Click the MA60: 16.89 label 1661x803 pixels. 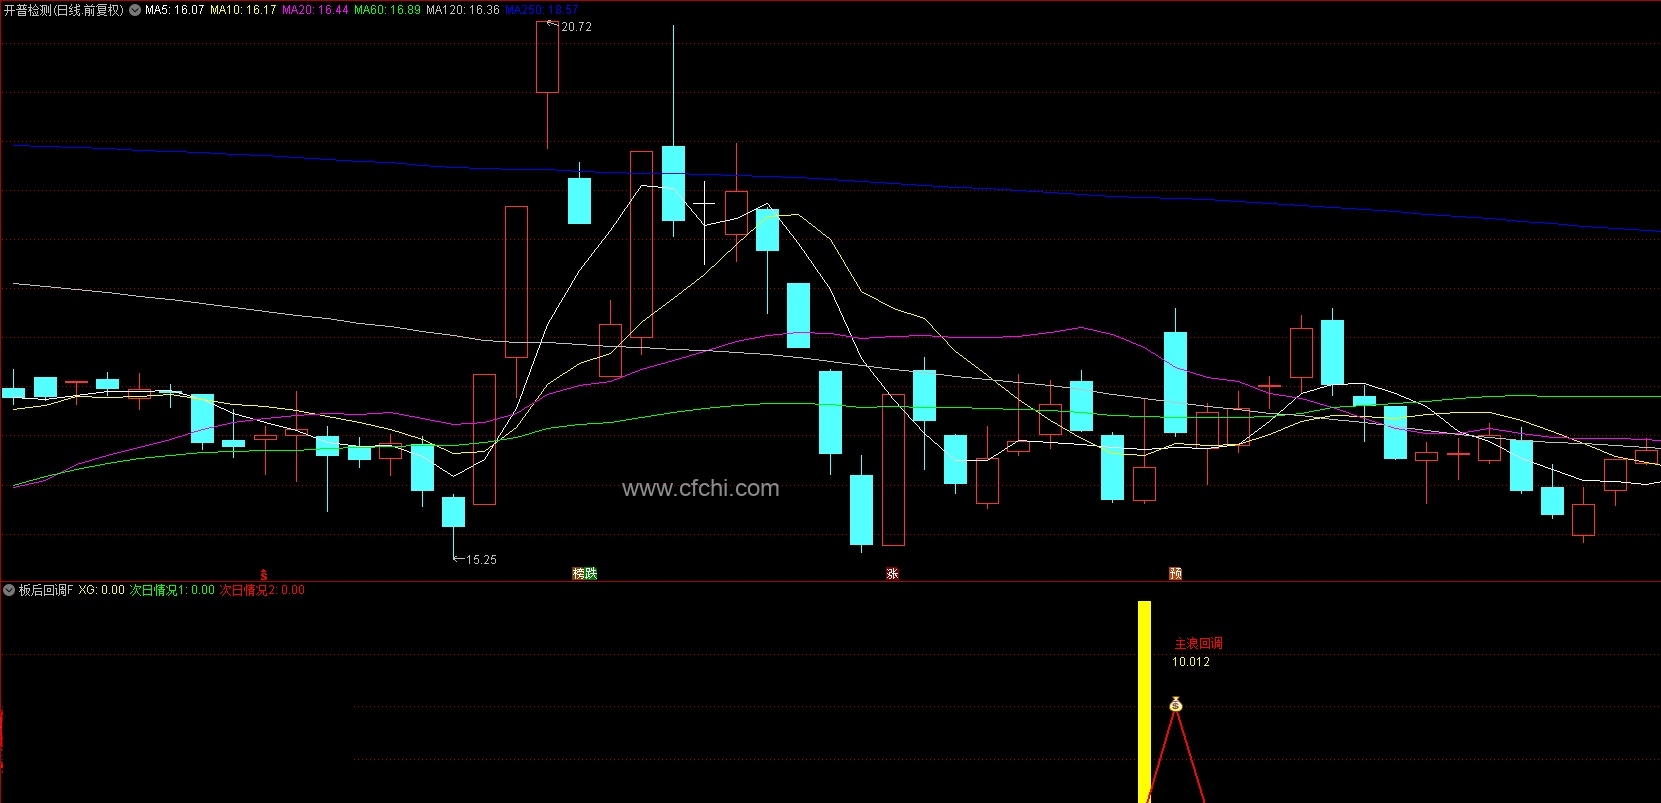click(387, 10)
